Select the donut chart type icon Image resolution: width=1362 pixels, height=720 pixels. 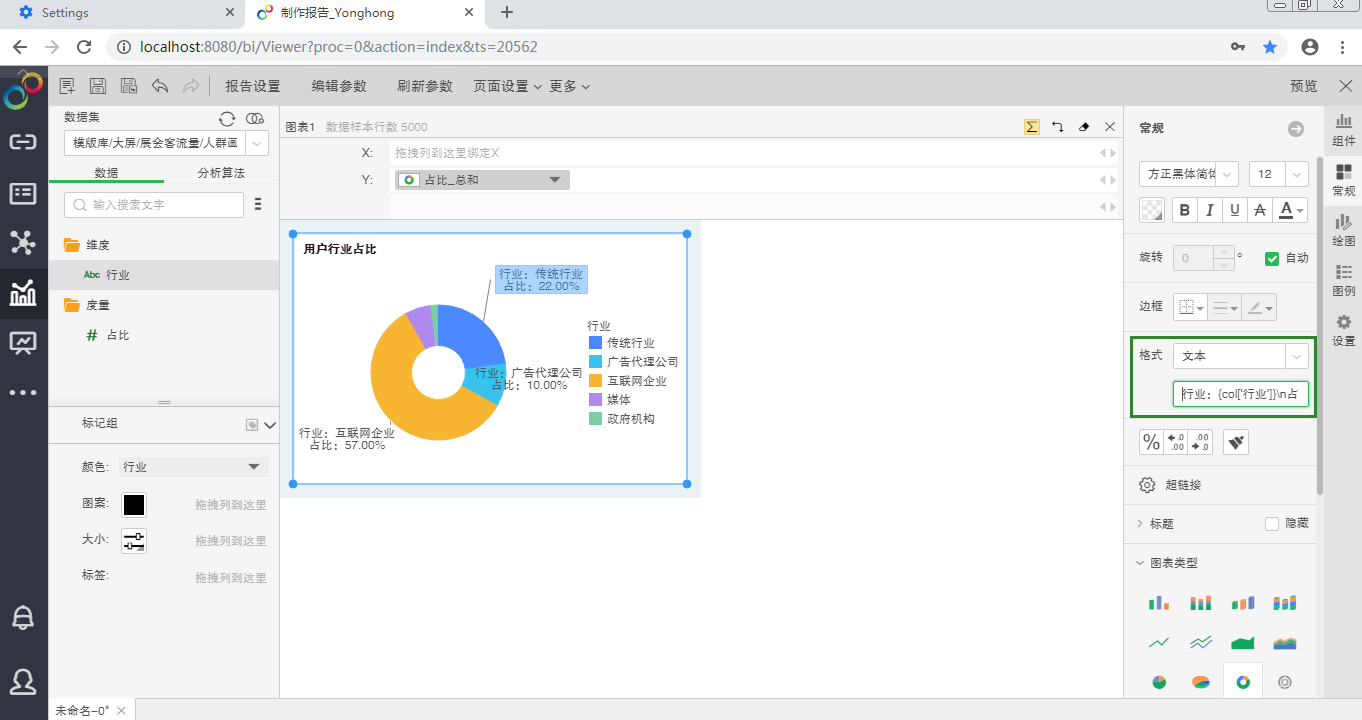tap(1243, 682)
